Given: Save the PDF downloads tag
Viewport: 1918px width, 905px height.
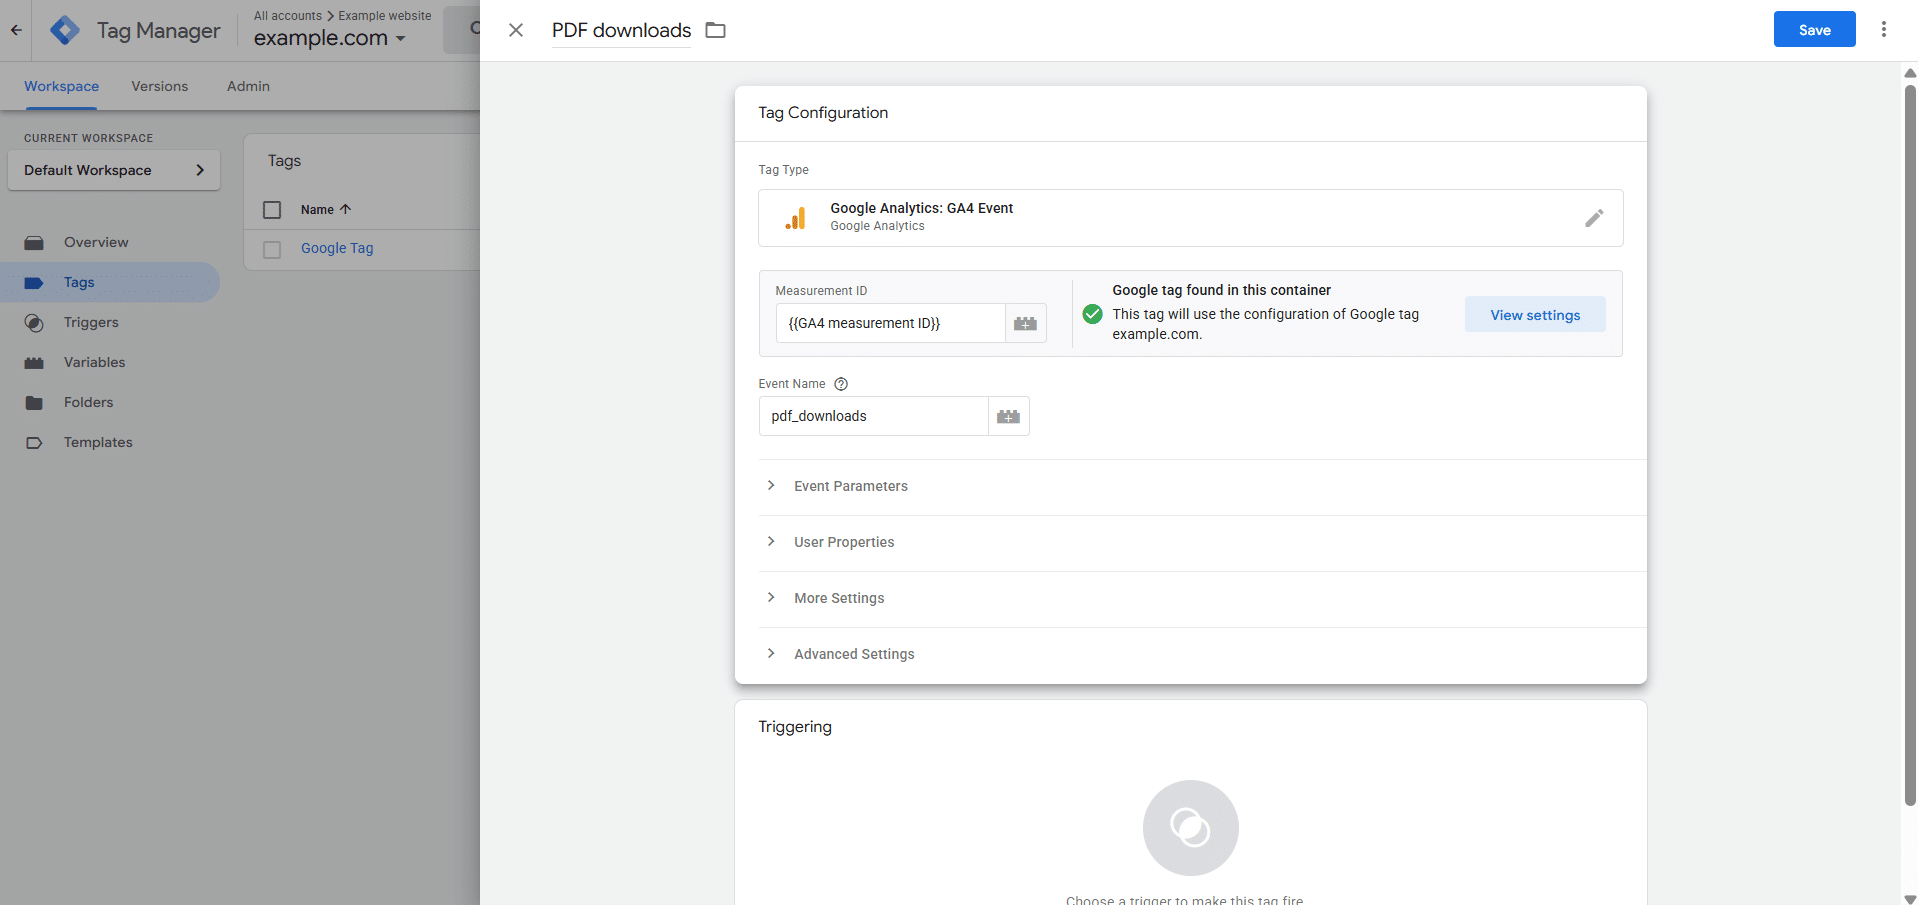Looking at the screenshot, I should click(1813, 29).
